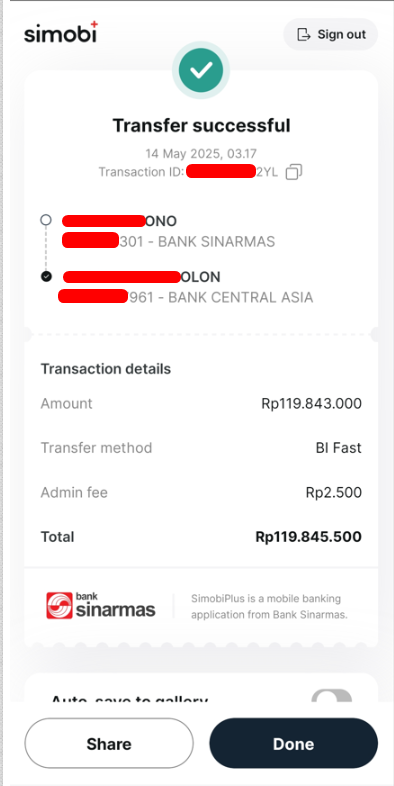The height and width of the screenshot is (786, 394).
Task: Click the Rp119.845.500 total value
Action: click(x=309, y=537)
